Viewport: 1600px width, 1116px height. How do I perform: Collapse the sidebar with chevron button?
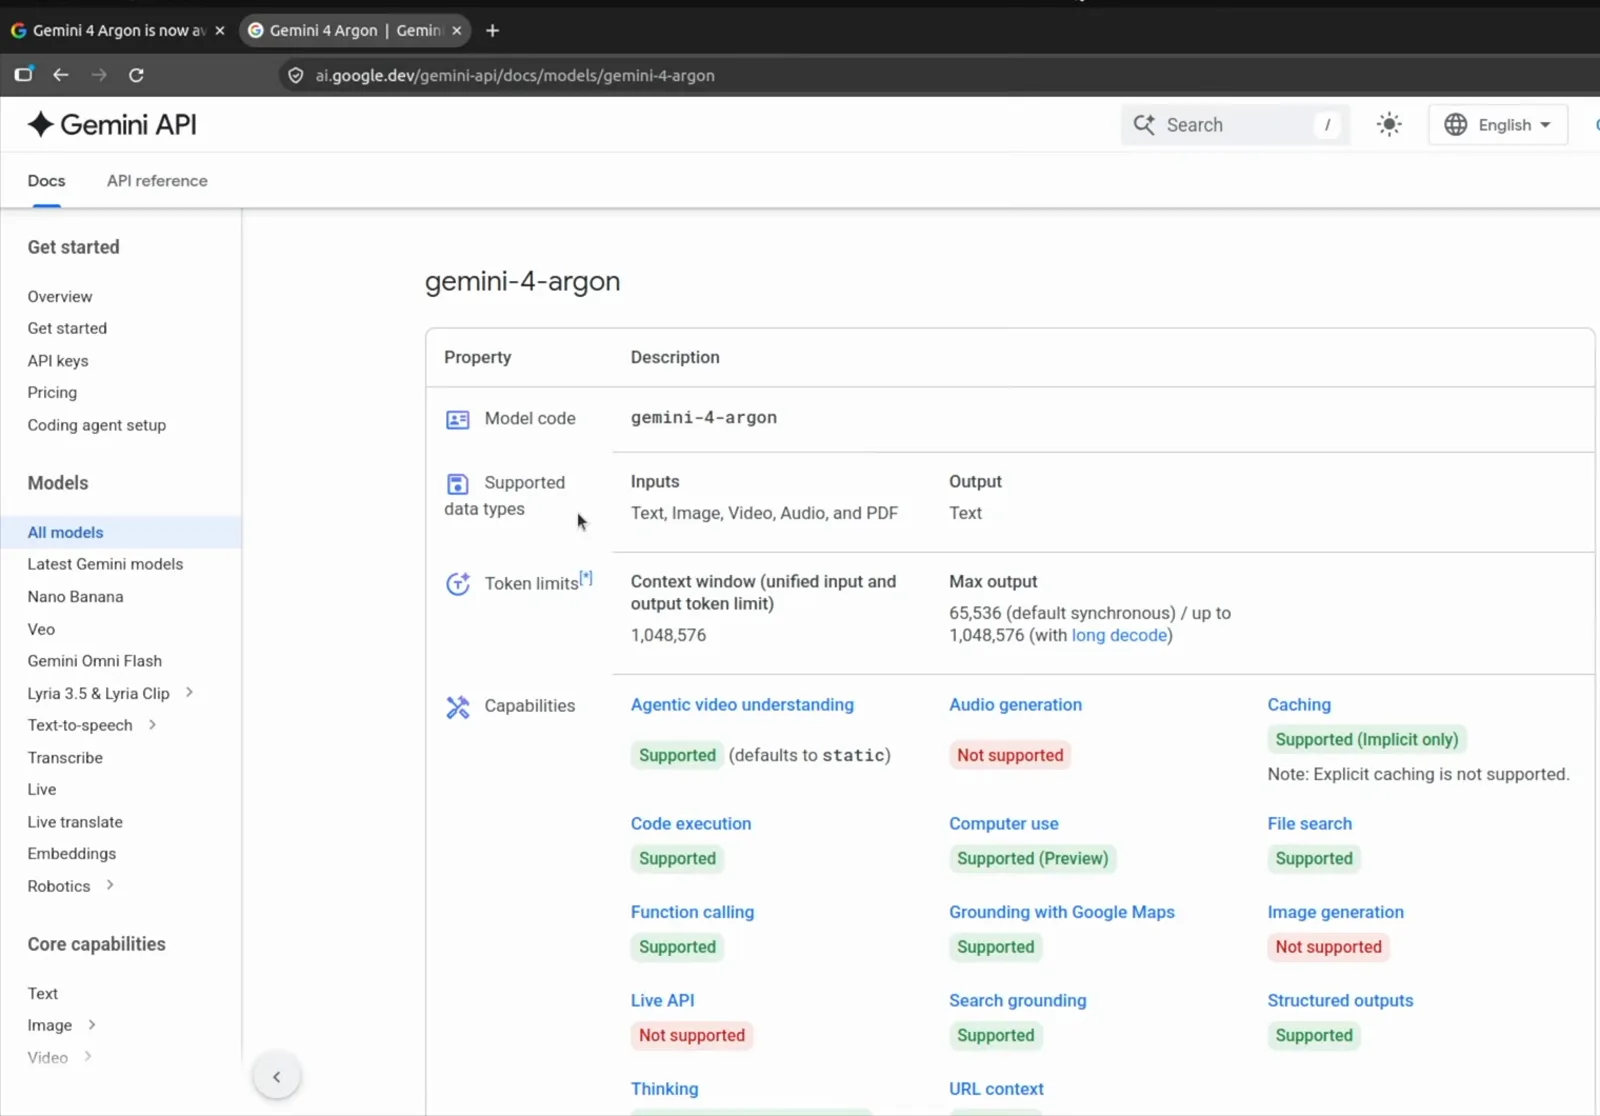pyautogui.click(x=277, y=1077)
